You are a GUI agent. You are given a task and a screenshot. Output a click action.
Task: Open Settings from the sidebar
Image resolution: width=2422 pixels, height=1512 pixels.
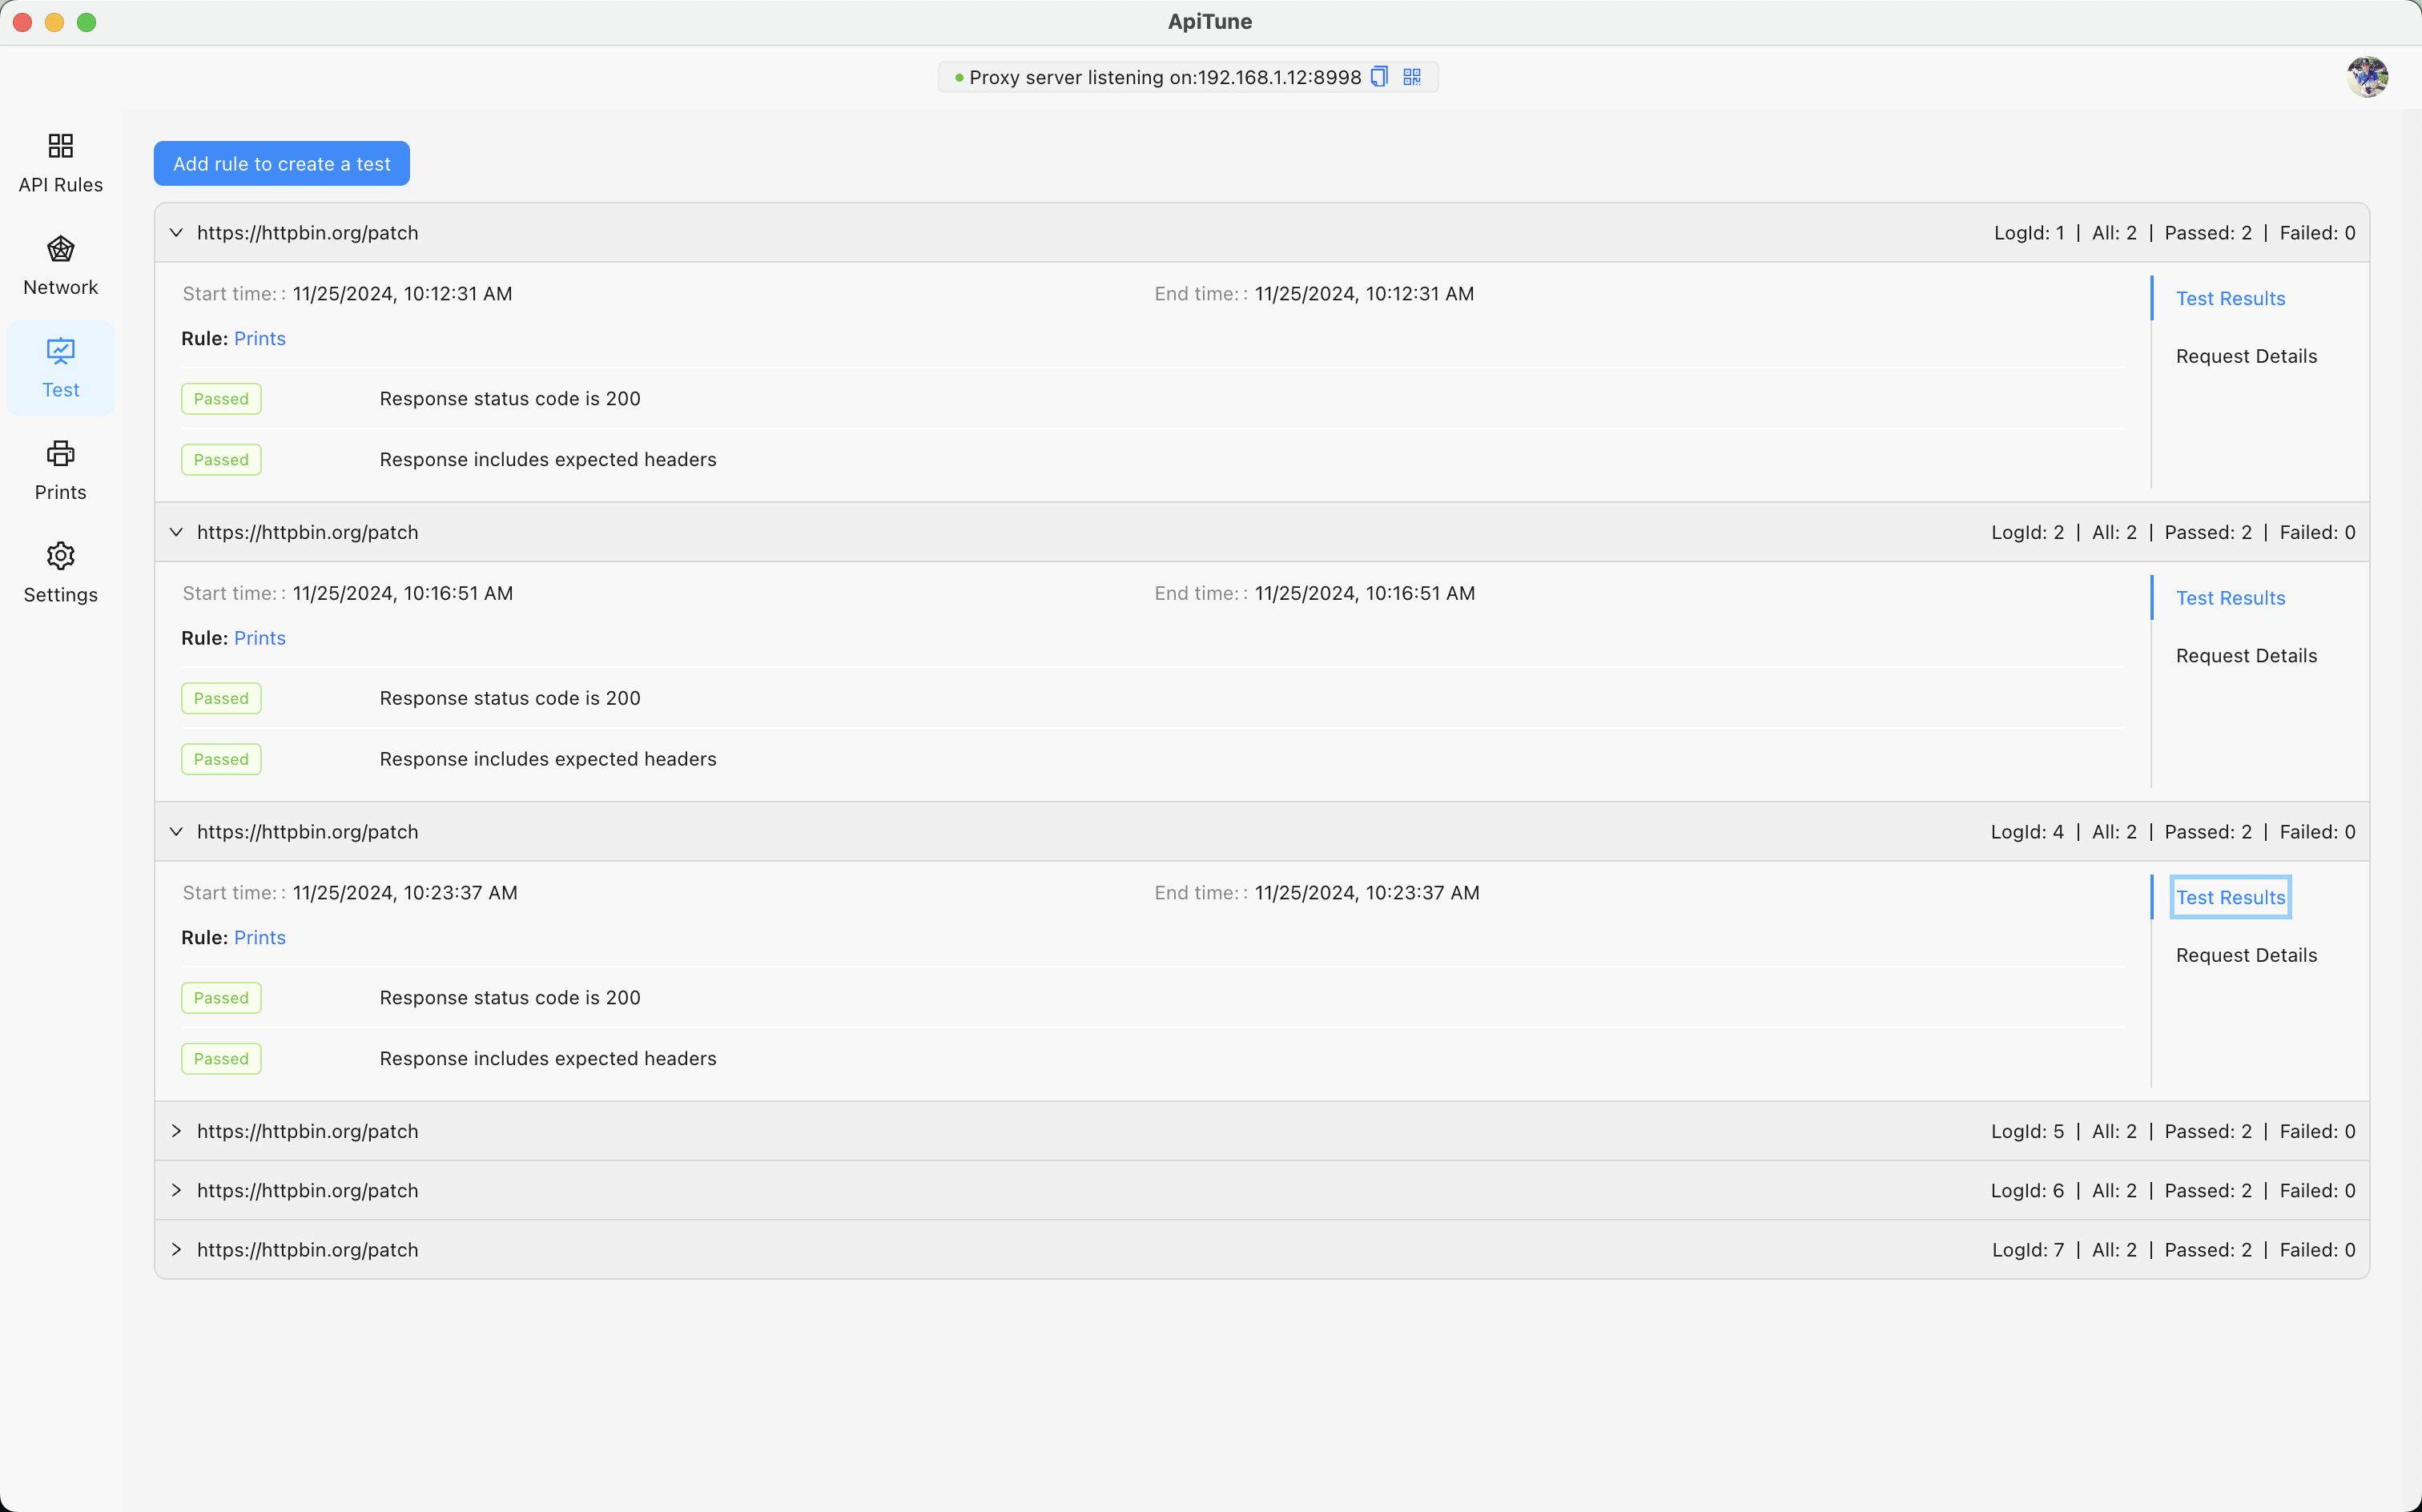tap(60, 572)
